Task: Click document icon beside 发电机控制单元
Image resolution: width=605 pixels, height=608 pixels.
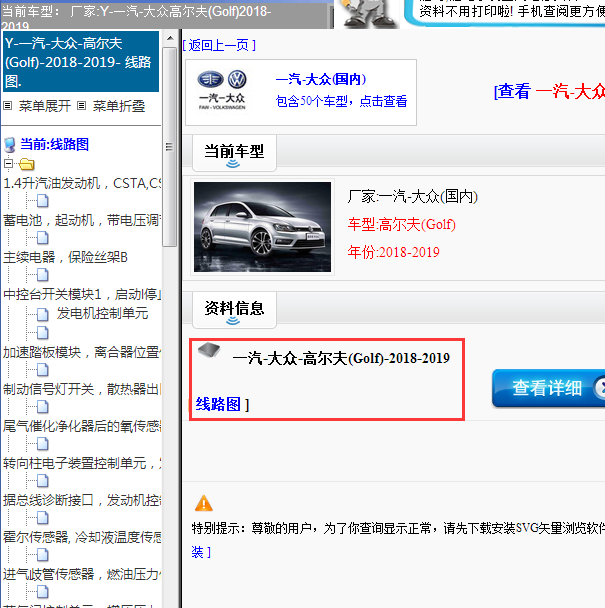Action: [x=43, y=314]
